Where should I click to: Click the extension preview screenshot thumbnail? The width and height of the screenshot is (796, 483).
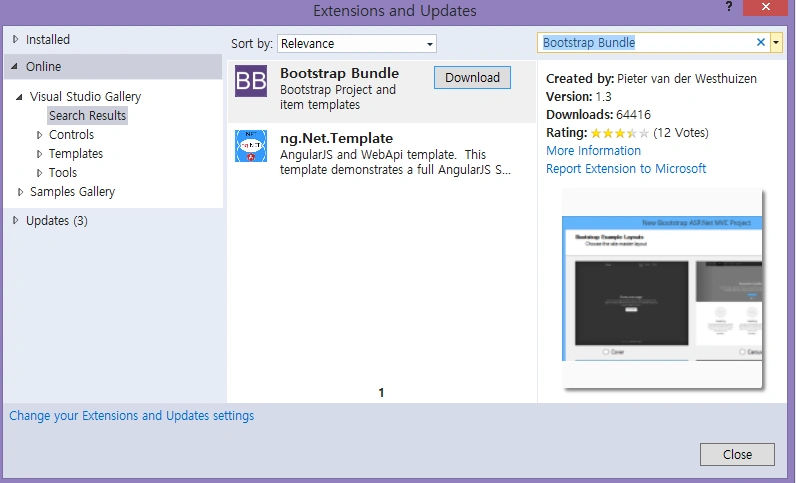click(x=662, y=288)
